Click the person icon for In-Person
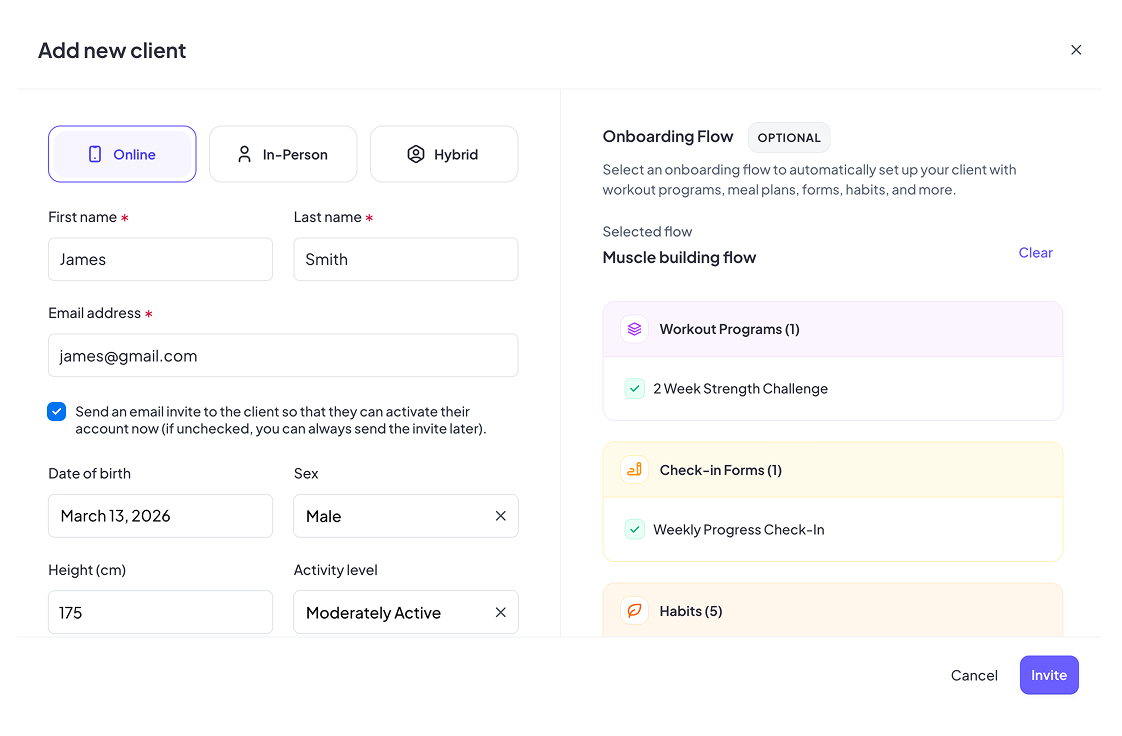The width and height of the screenshot is (1122, 736). [244, 154]
